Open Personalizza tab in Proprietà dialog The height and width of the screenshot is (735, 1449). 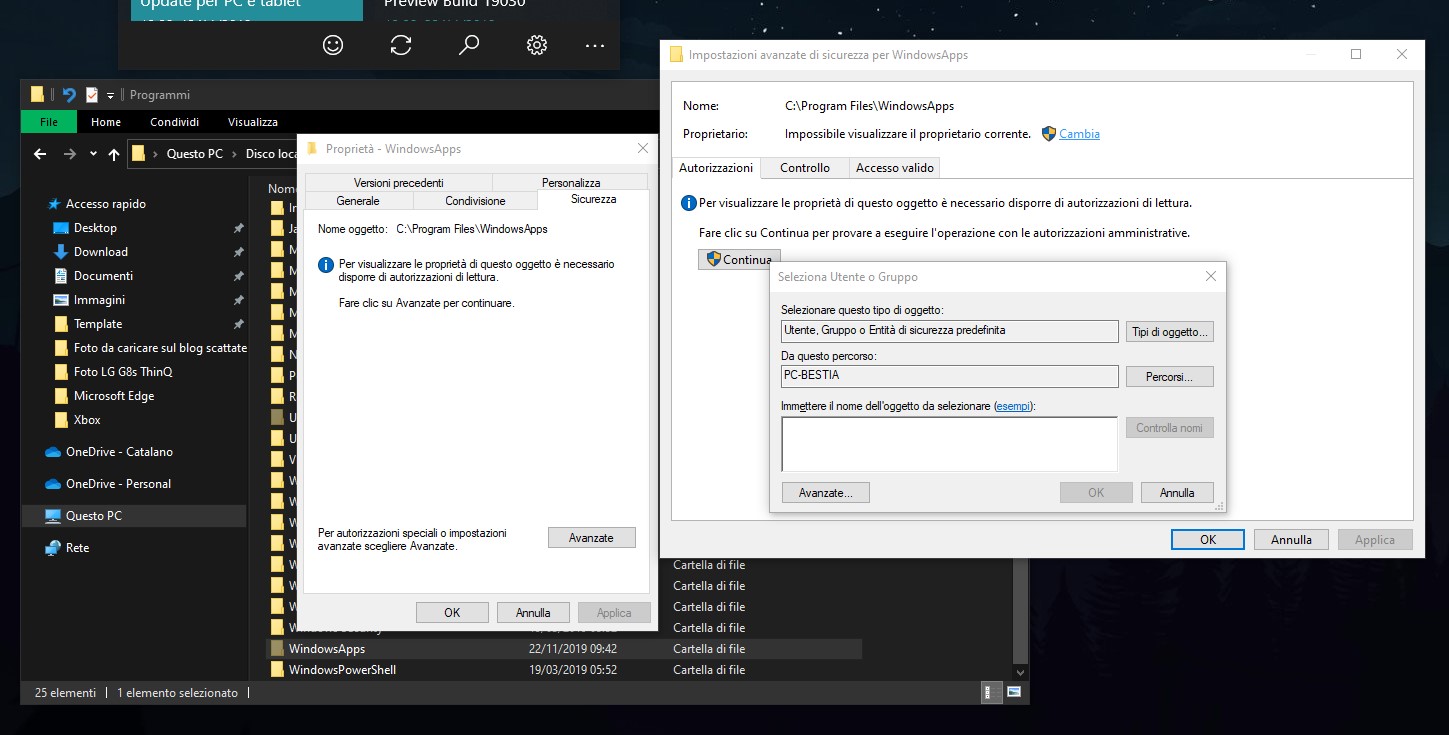[571, 182]
